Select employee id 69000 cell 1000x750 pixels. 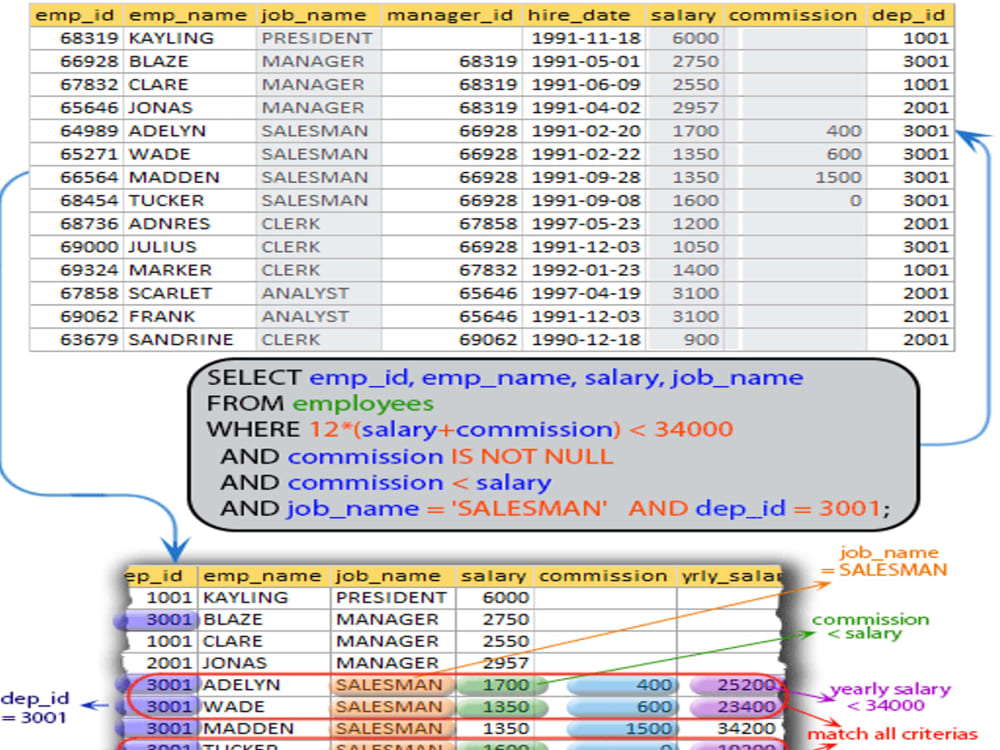tap(76, 247)
